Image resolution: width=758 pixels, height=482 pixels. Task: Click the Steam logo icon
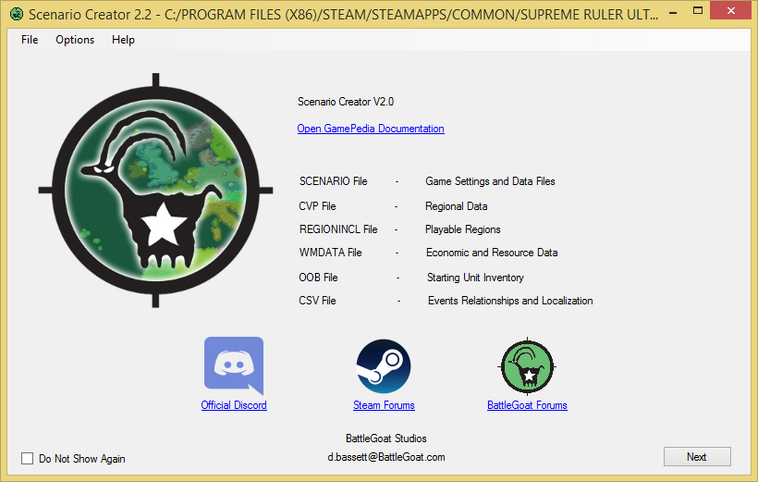383,366
